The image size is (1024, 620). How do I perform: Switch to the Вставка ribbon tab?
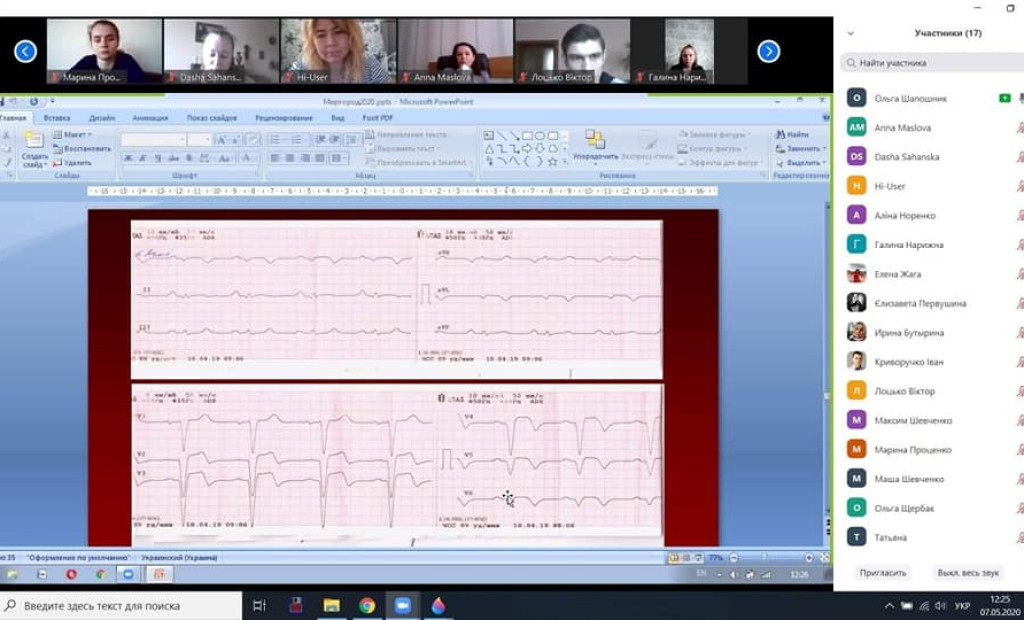point(57,117)
